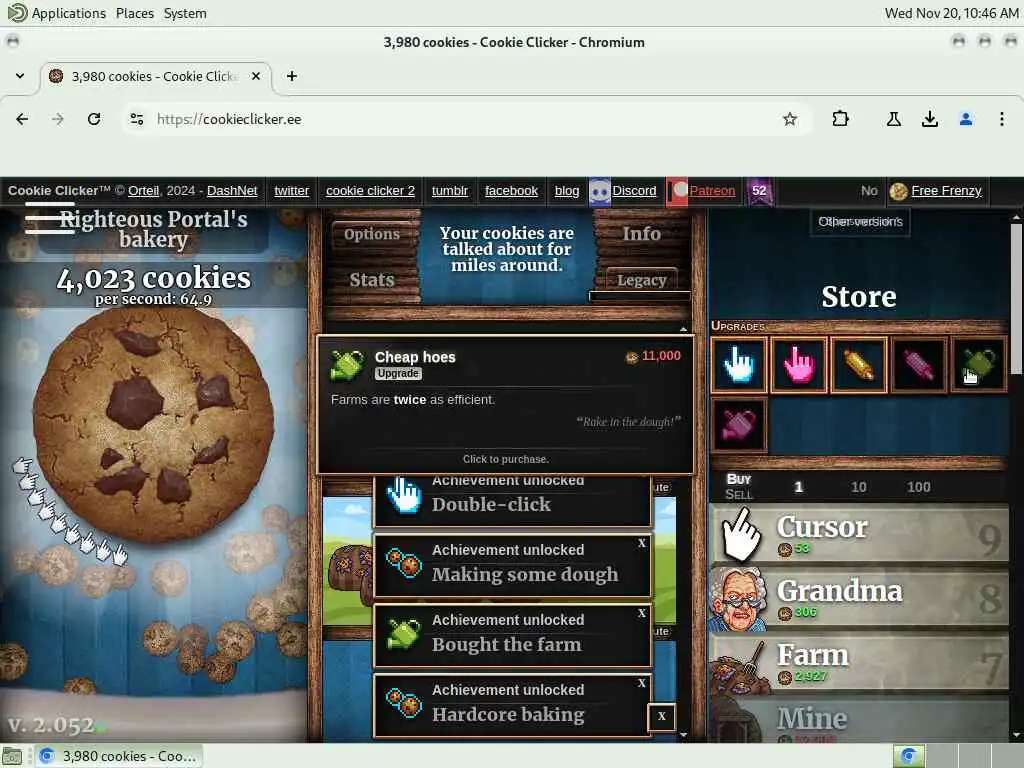Buy the pink watering can upgrade

(739, 424)
